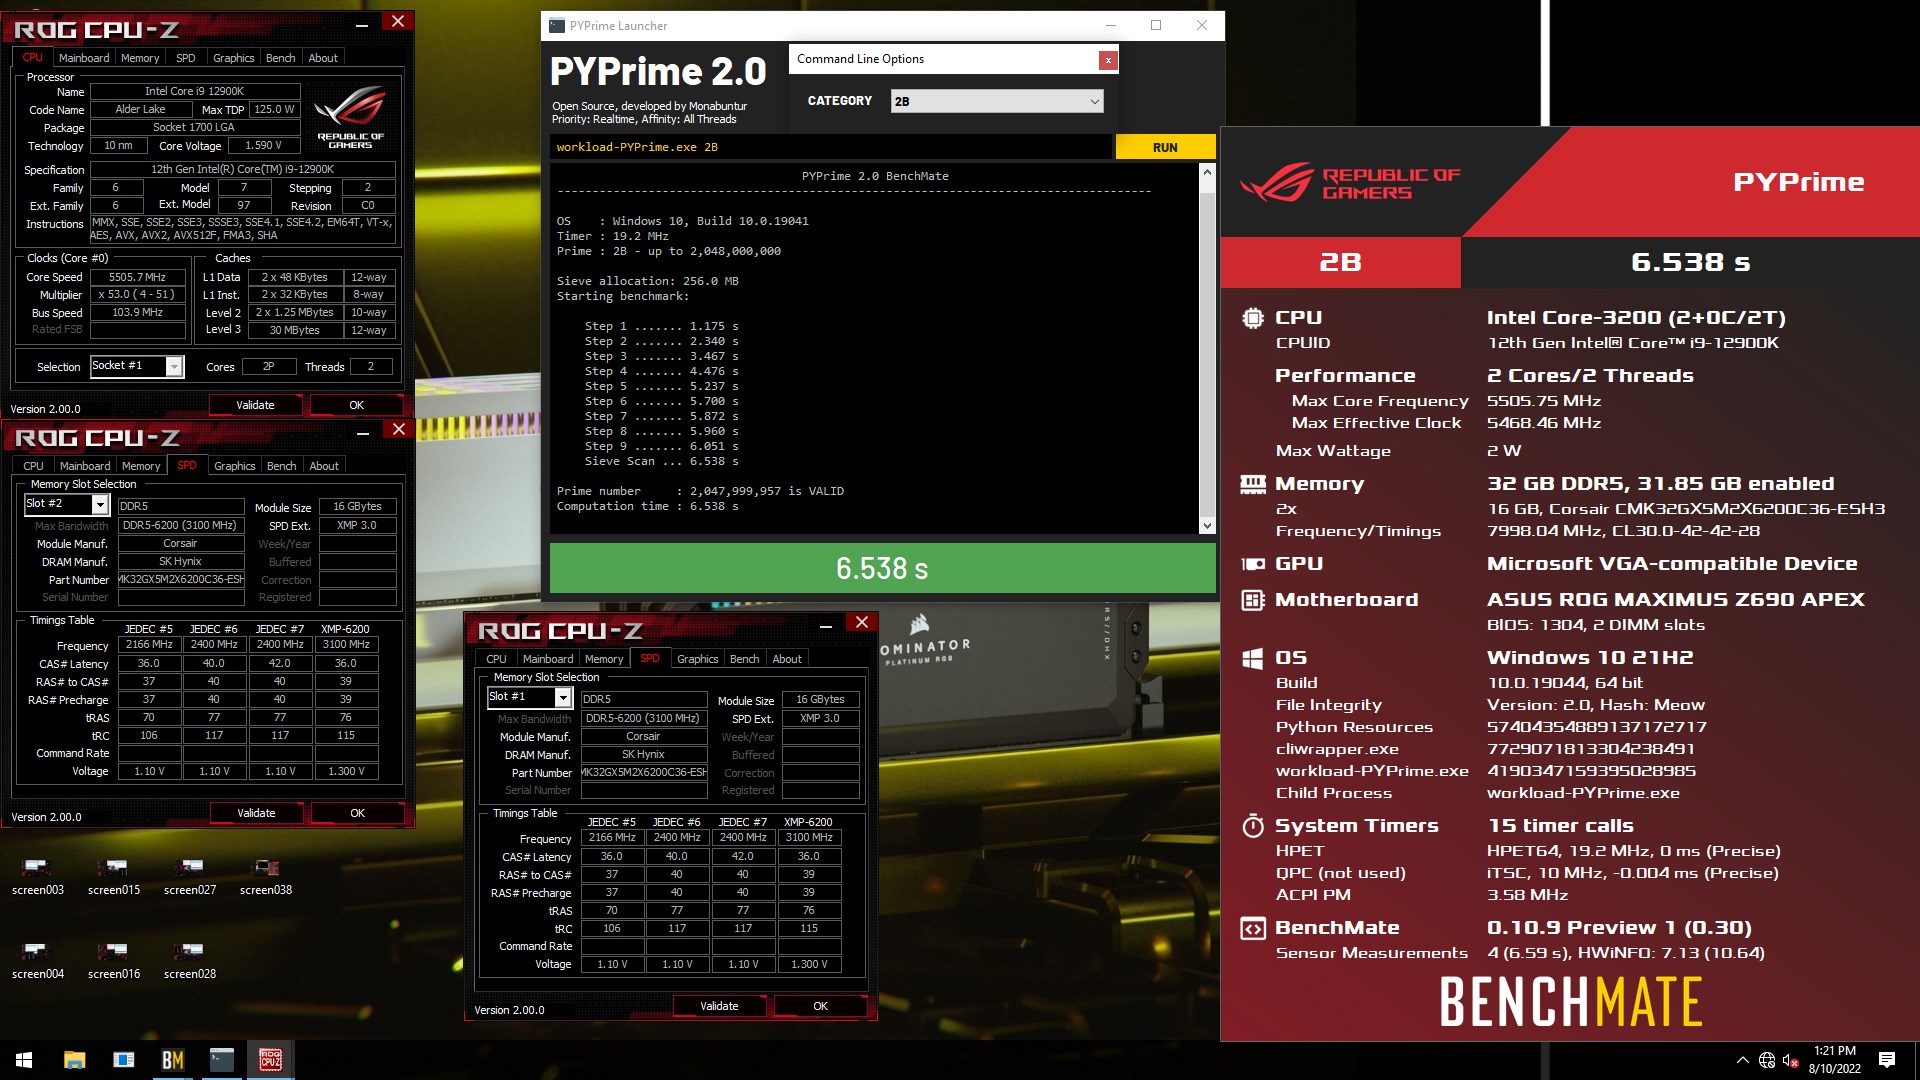Open Bench tab in top CPU-Z window
1920x1080 pixels.
tap(280, 58)
